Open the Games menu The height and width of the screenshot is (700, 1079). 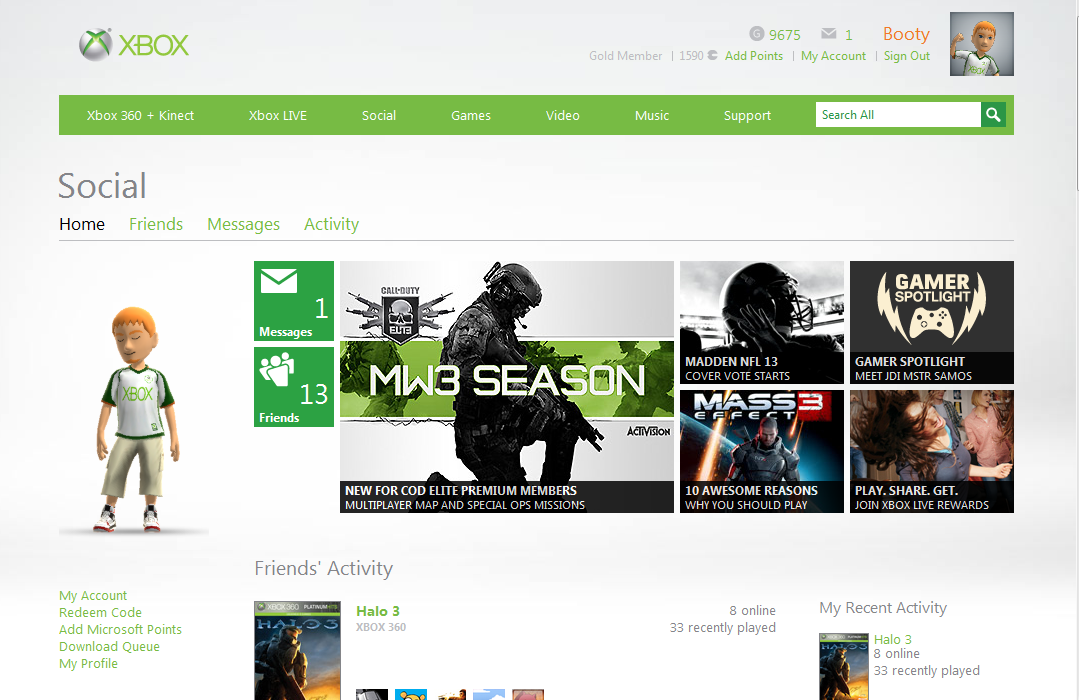tap(471, 116)
